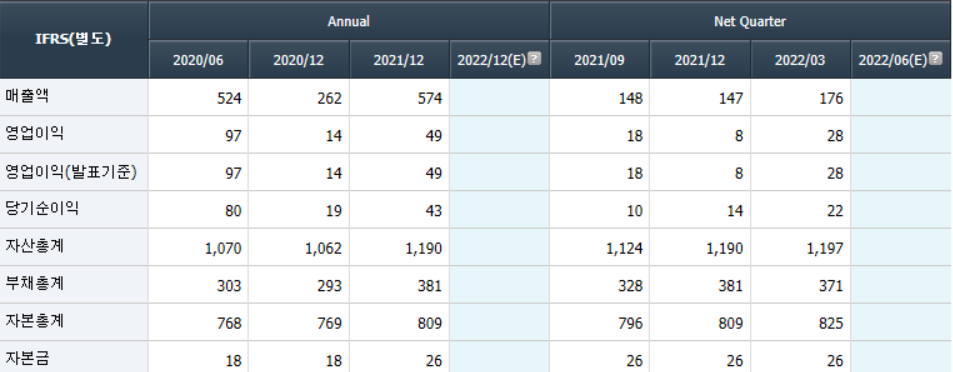
Task: Click 자본총계 value 769 for 2020/12
Action: point(329,323)
